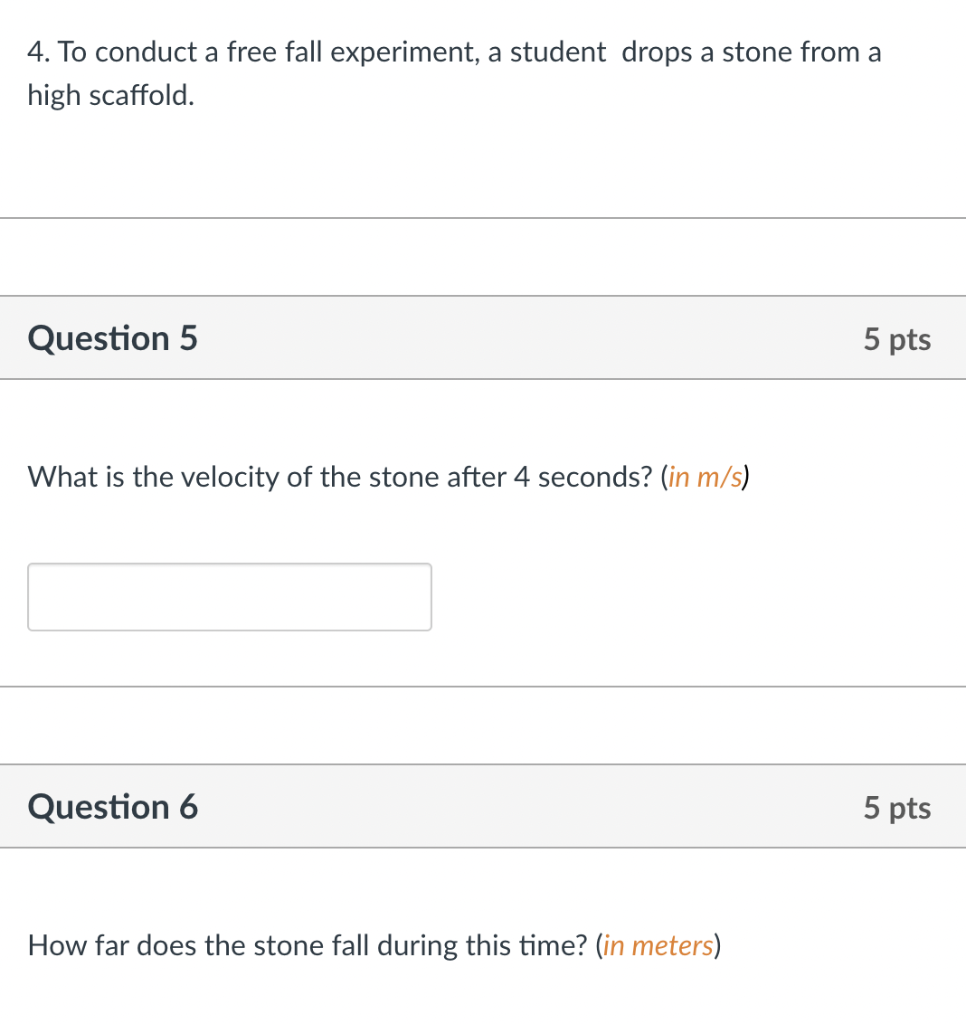Click the word "student" in the problem statement
The height and width of the screenshot is (1024, 966).
pyautogui.click(x=558, y=53)
